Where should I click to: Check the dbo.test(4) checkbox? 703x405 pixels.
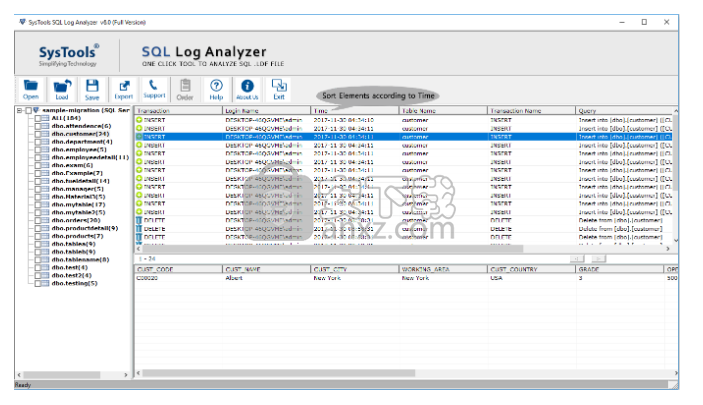pos(38,267)
